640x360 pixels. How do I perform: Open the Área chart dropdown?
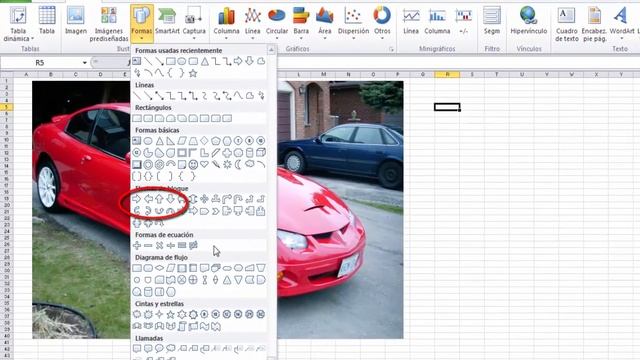[324, 24]
